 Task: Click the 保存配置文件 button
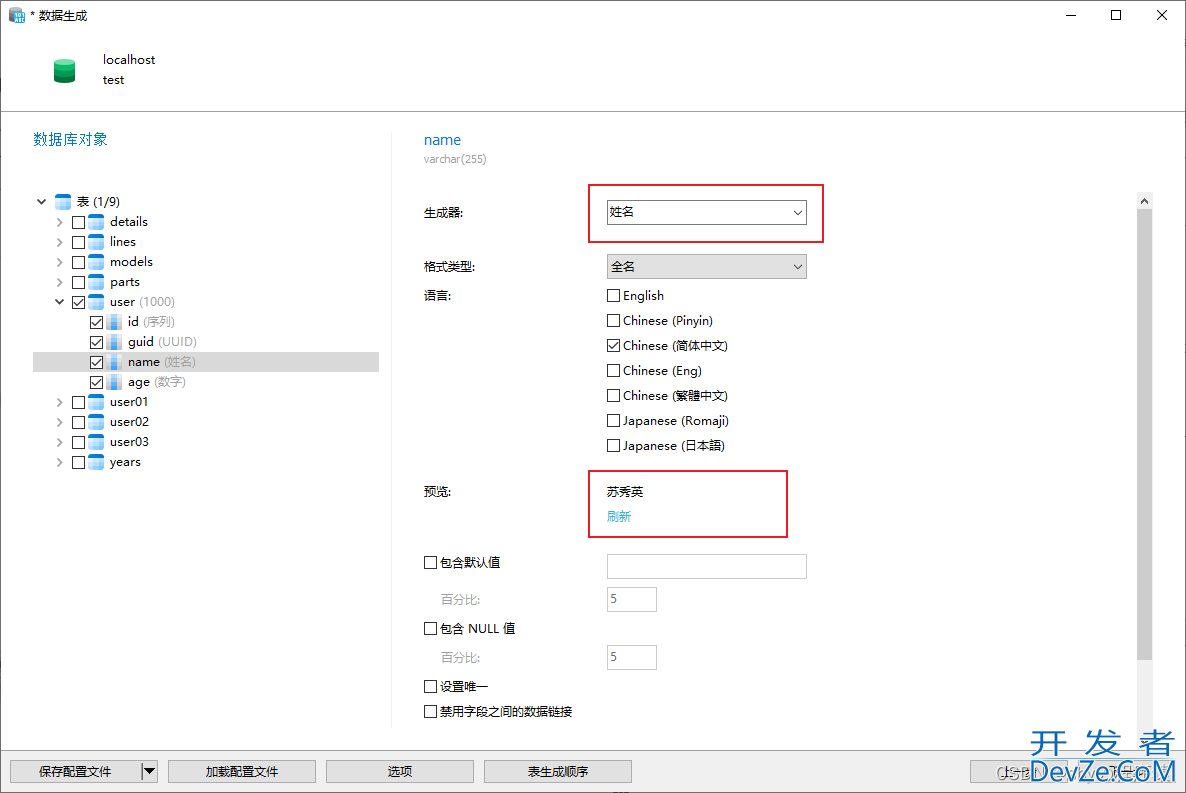point(75,772)
